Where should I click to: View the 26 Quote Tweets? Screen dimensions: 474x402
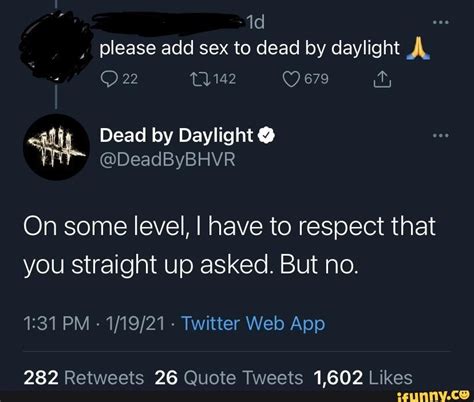tap(229, 378)
